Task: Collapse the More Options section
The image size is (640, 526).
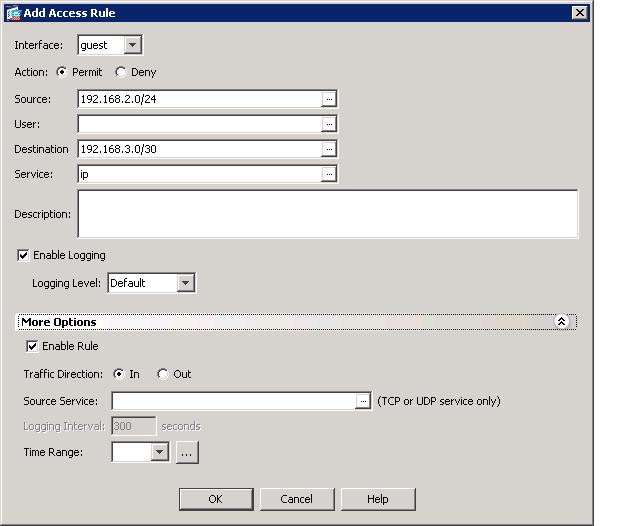Action: tap(562, 322)
